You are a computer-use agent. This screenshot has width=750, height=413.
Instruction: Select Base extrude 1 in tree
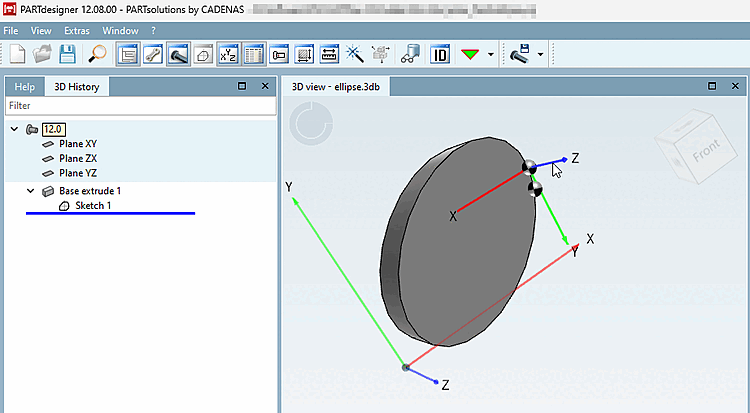(90, 191)
